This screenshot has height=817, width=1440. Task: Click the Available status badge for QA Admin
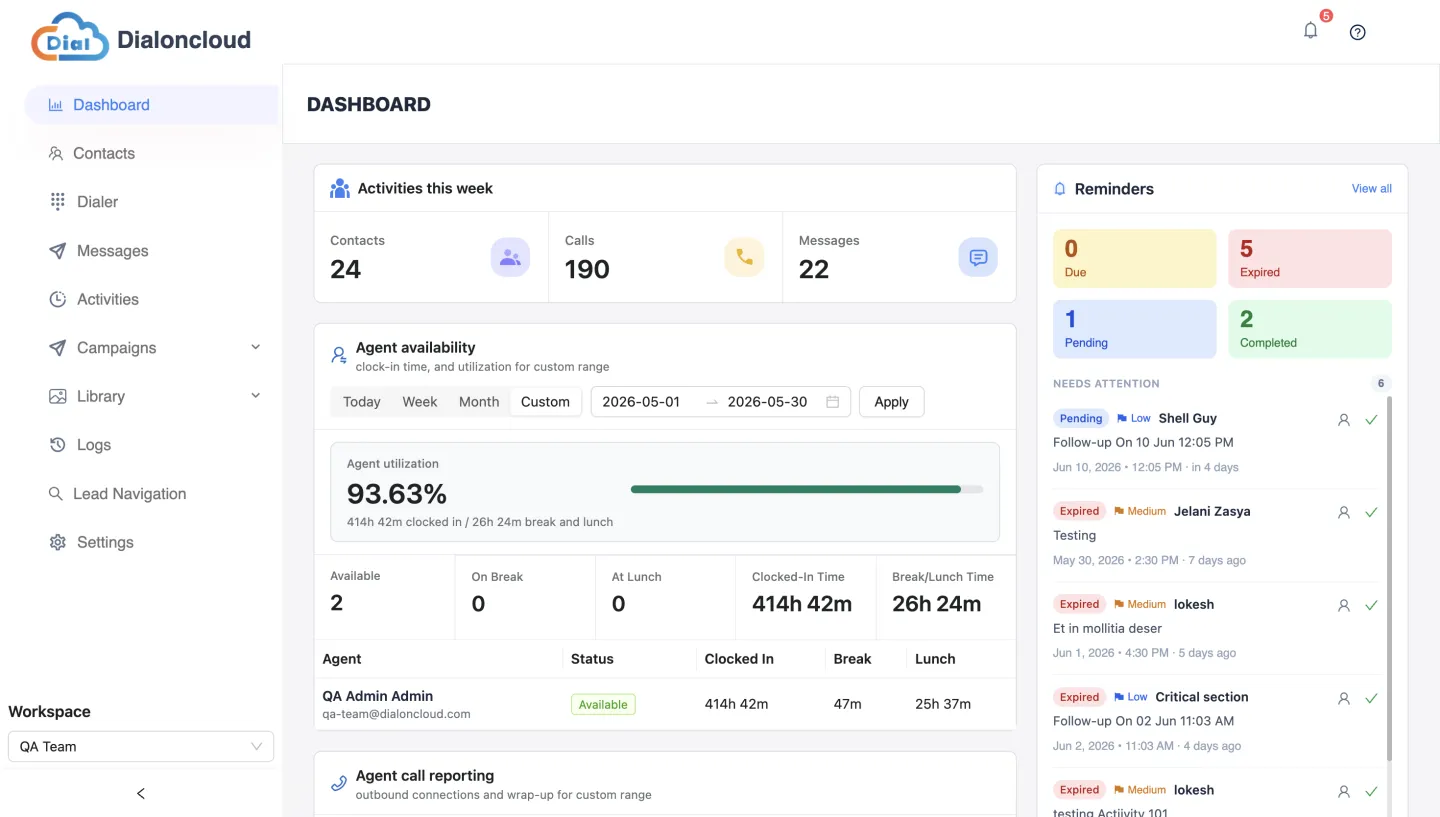[603, 704]
